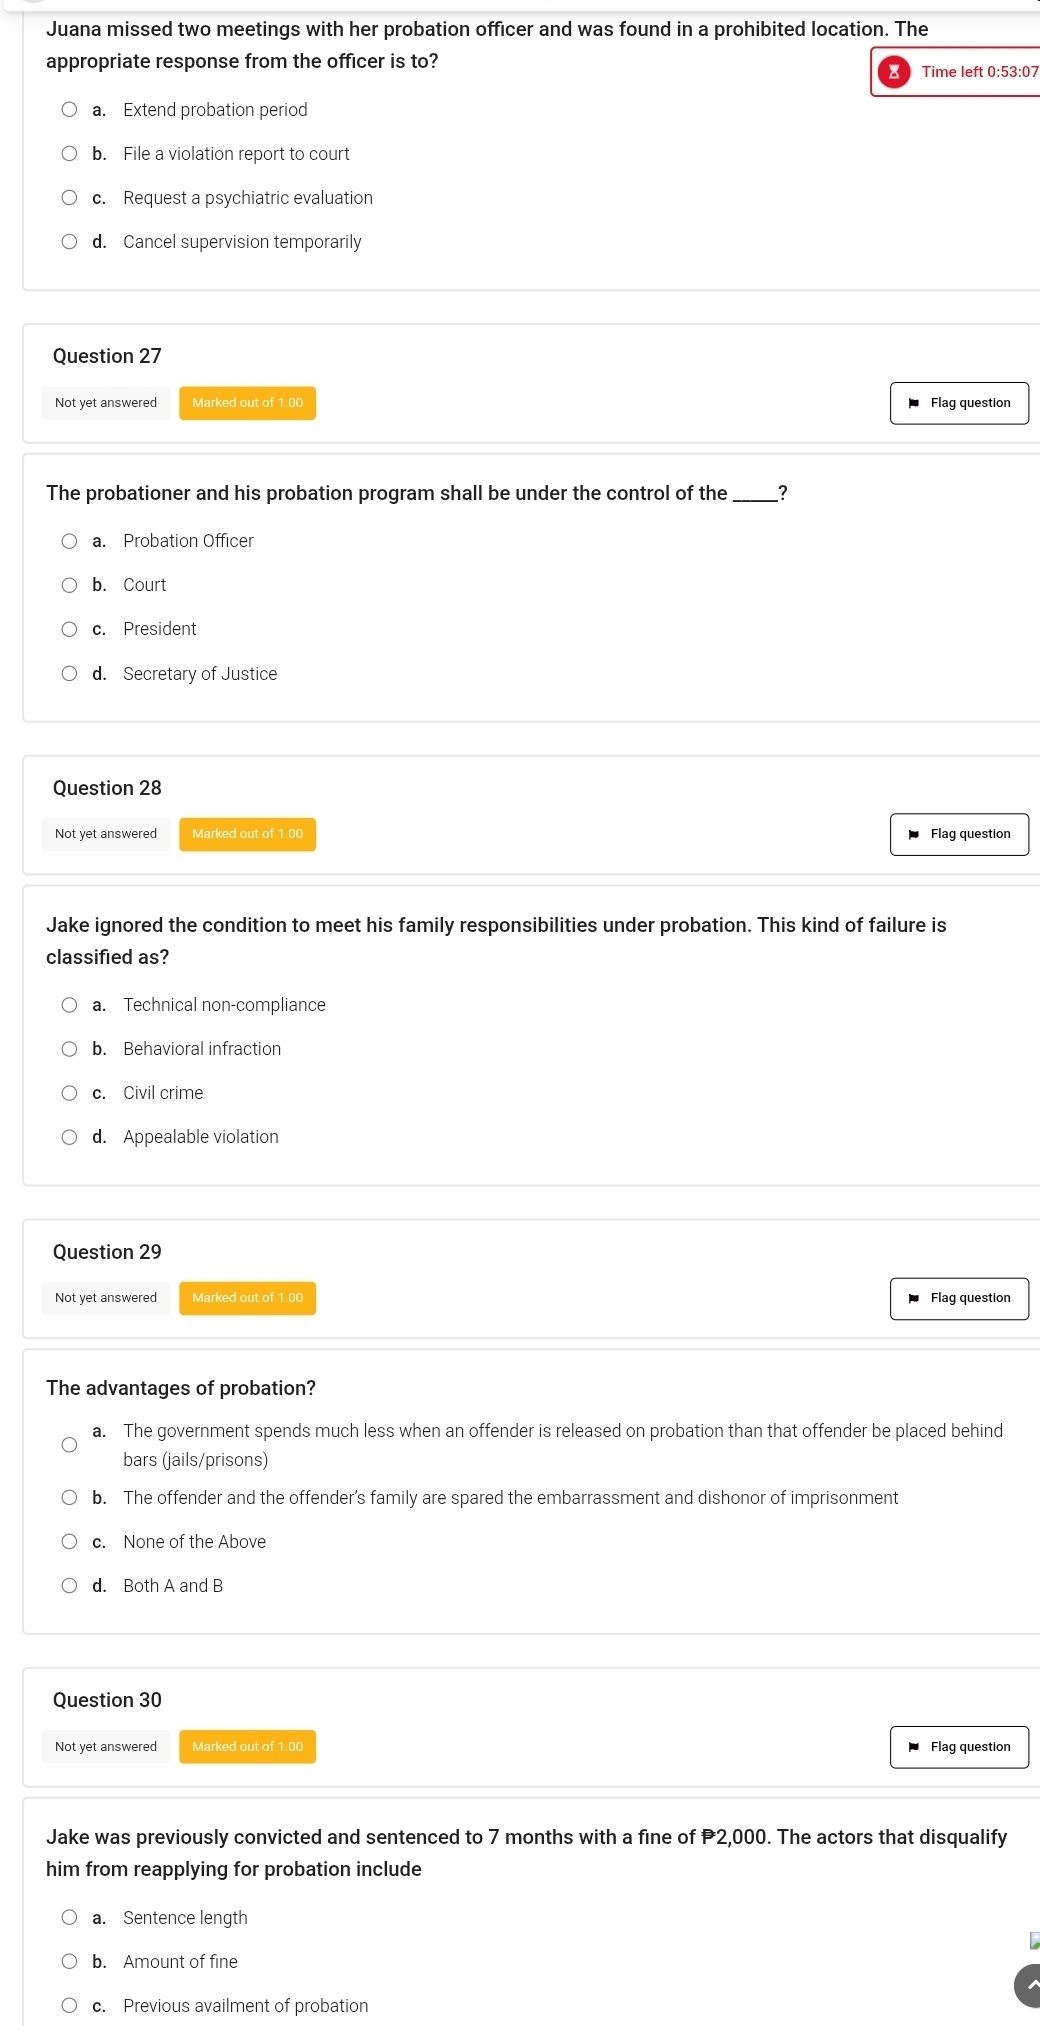Flag question 28

[x=959, y=834]
